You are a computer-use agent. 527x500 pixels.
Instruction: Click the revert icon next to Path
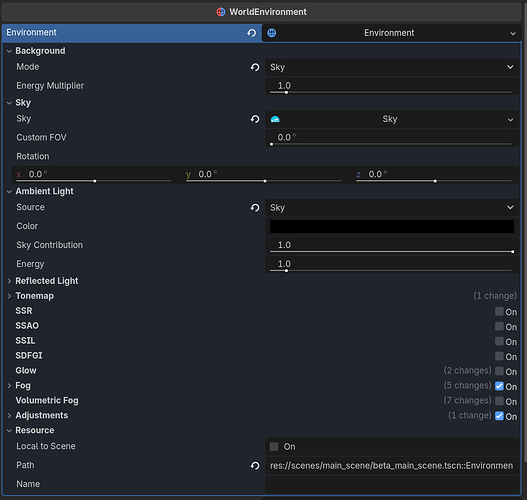(x=255, y=465)
